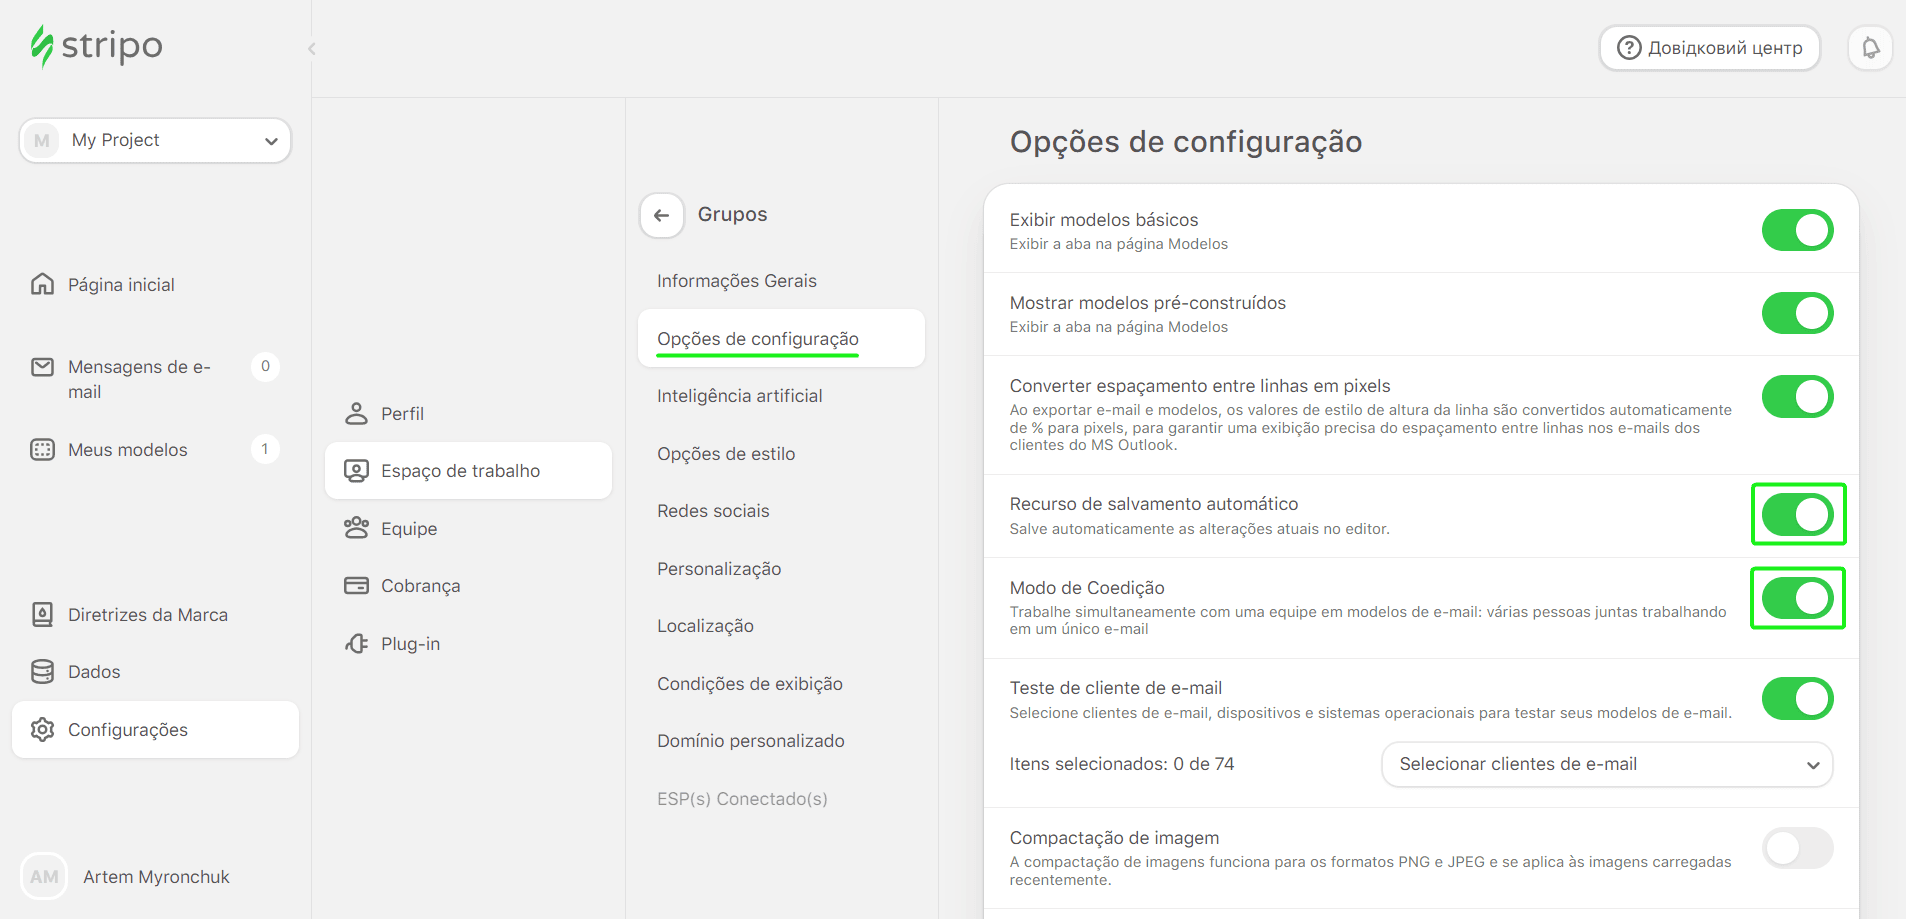The image size is (1906, 919).
Task: Open Mensagens de e-mail envelope icon
Action: point(41,367)
